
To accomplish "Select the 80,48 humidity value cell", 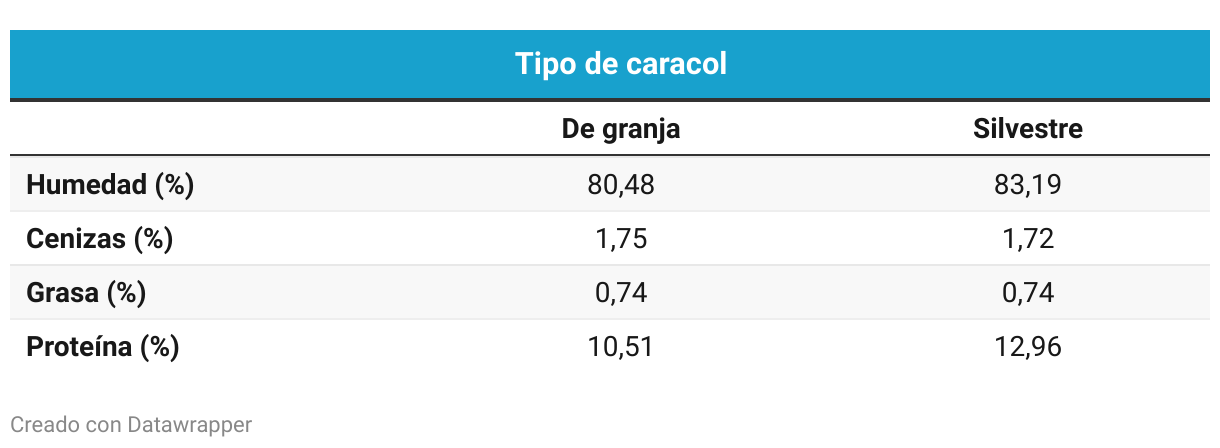I will click(620, 185).
